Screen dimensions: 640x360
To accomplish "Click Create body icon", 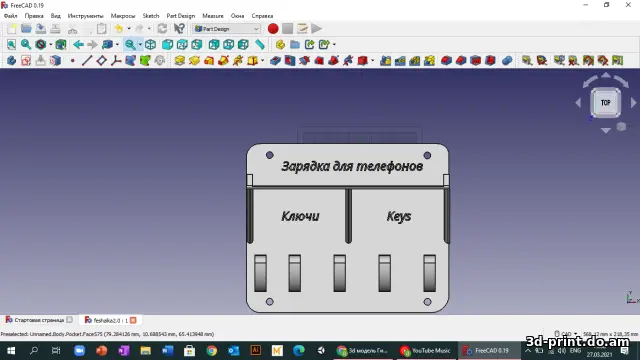I will click(11, 61).
